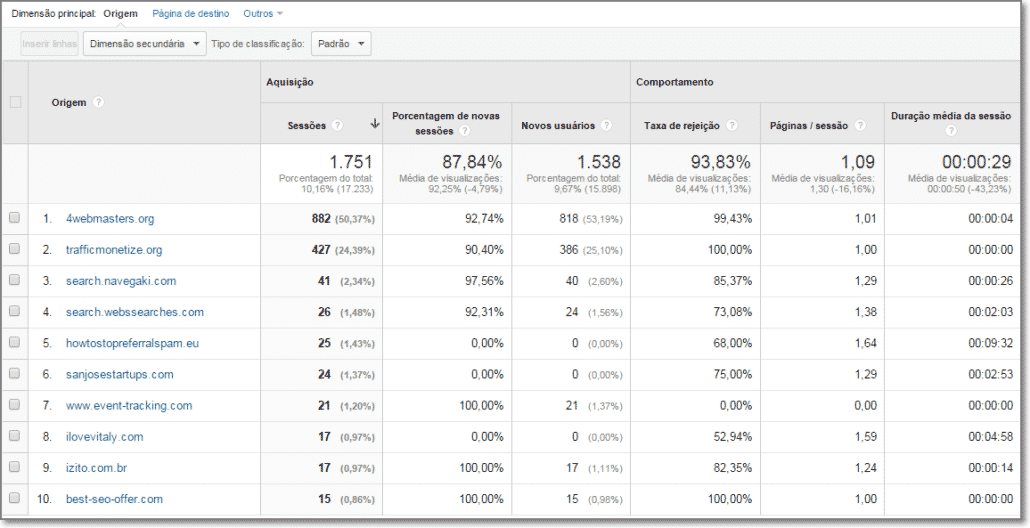Screen dimensions: 1030x528
Task: Click the 97,56% new sessions cell
Action: [x=484, y=281]
